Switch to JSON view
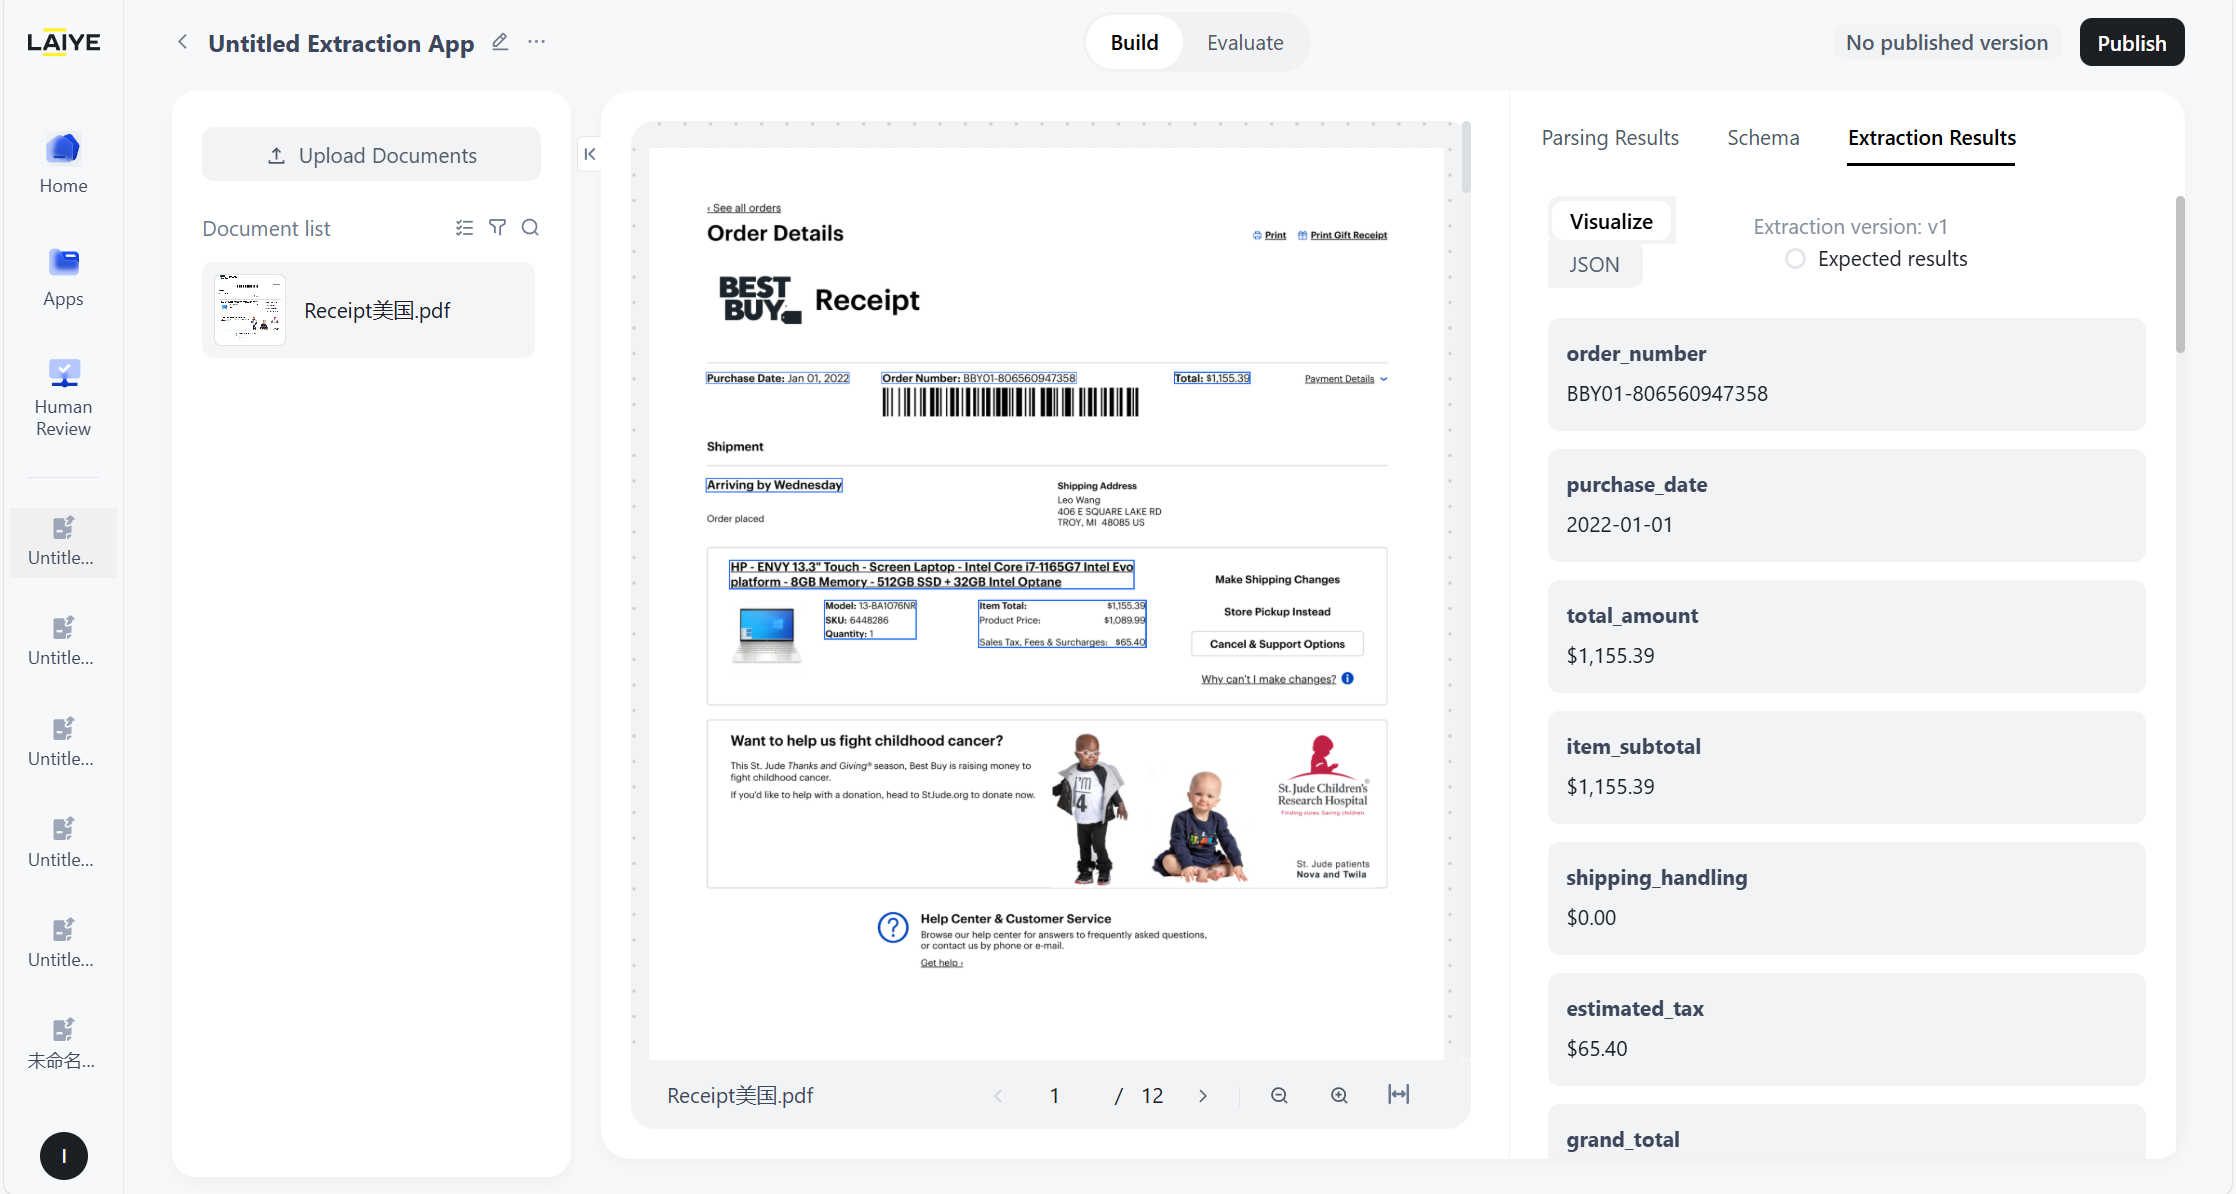2236x1194 pixels. [1594, 265]
